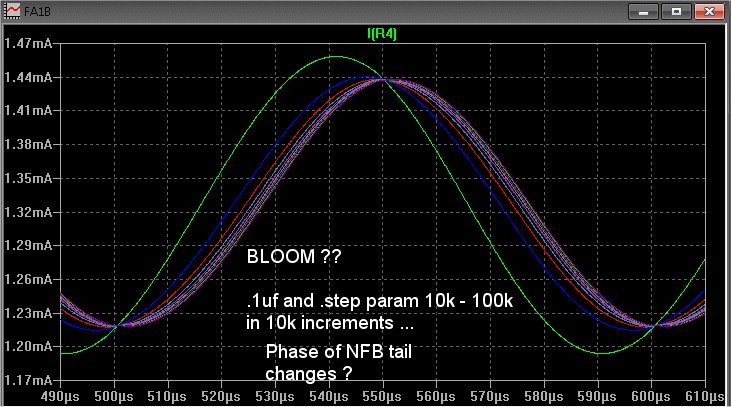Click the 560µs time axis label

[436, 397]
